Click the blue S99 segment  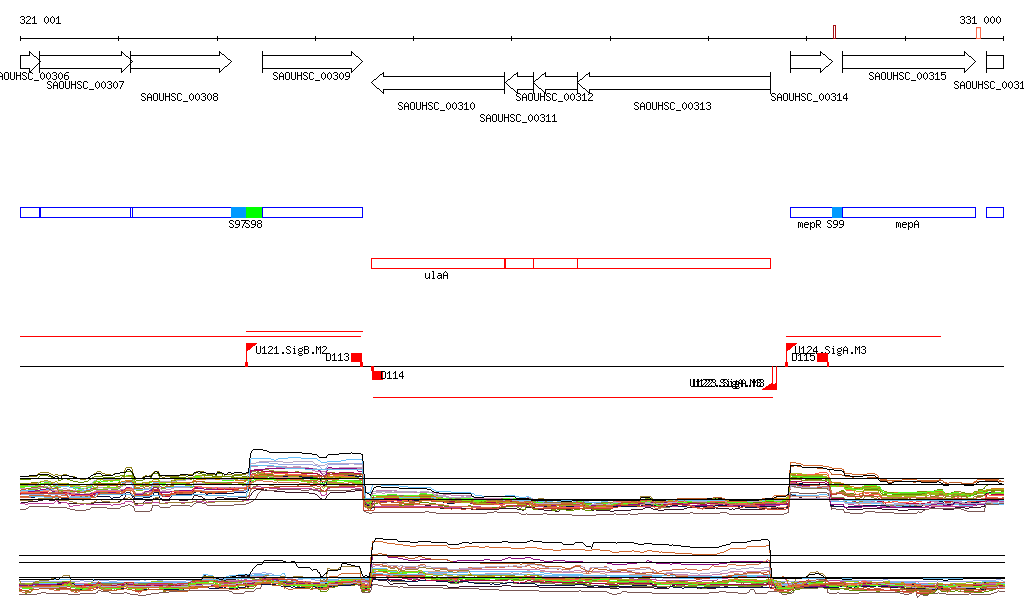pos(837,212)
